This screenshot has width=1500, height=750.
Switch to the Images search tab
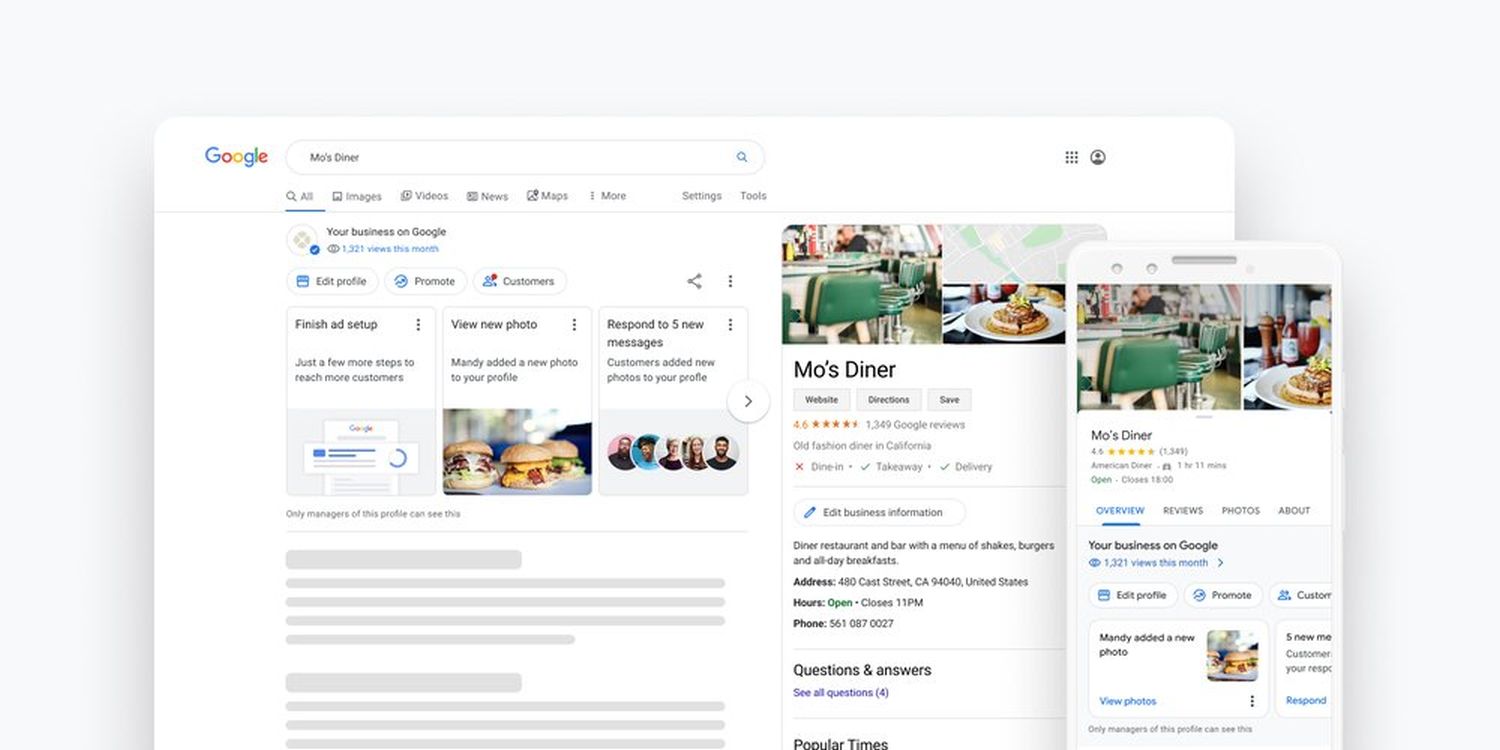(357, 196)
